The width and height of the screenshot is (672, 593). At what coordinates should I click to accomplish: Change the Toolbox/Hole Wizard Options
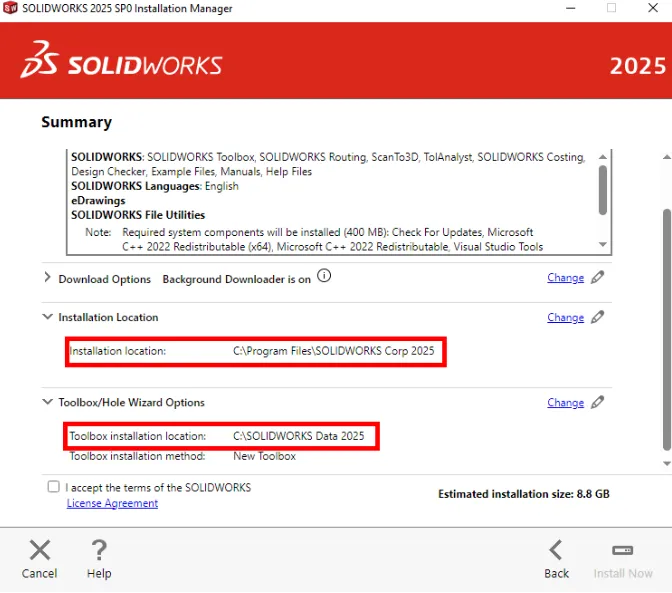565,403
